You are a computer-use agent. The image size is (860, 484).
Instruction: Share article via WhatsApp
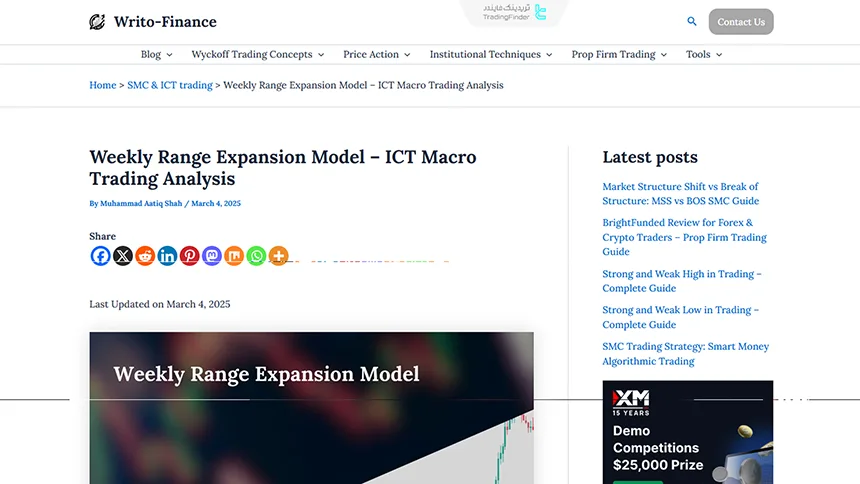coord(256,256)
